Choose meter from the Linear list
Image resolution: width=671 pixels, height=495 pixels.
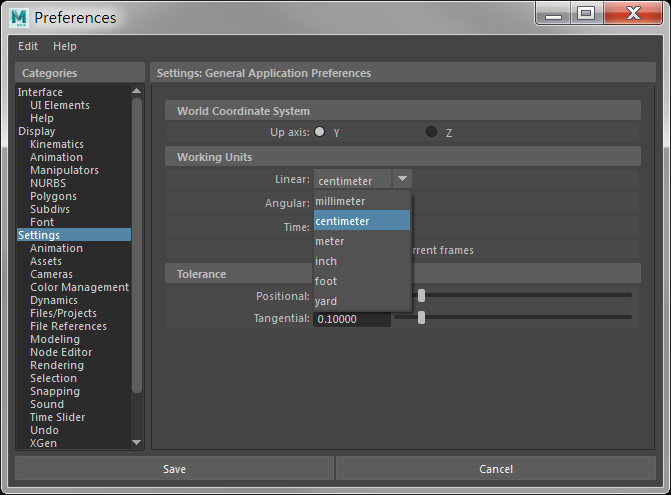(362, 241)
